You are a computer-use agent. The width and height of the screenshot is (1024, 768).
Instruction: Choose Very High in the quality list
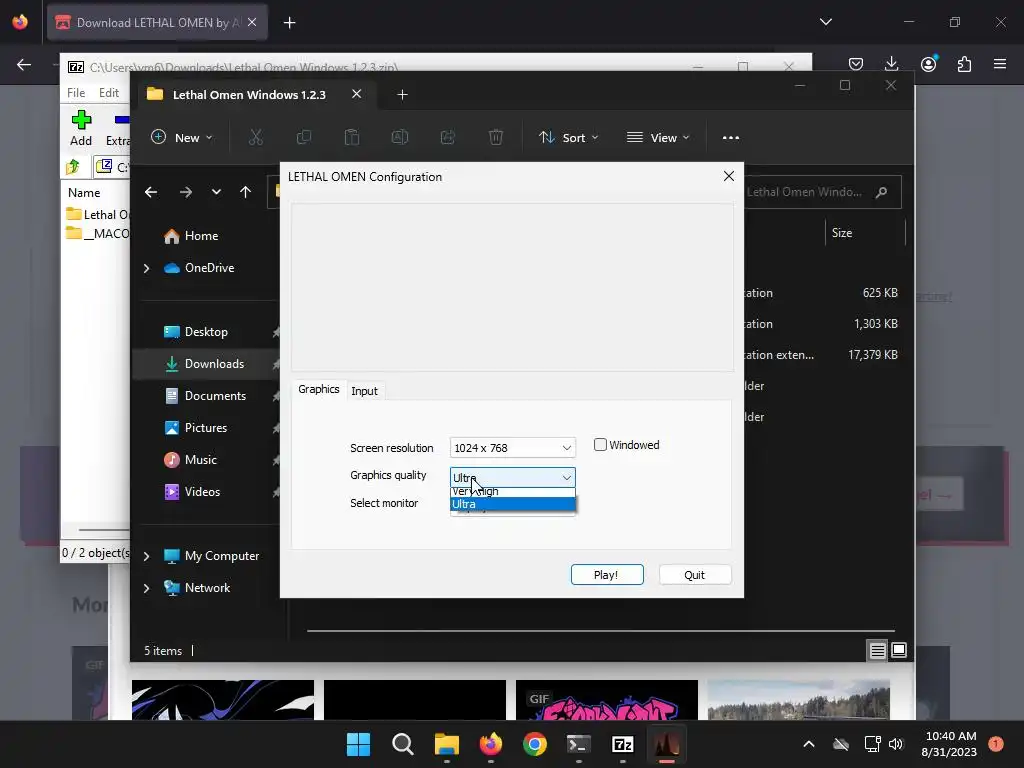pos(513,492)
